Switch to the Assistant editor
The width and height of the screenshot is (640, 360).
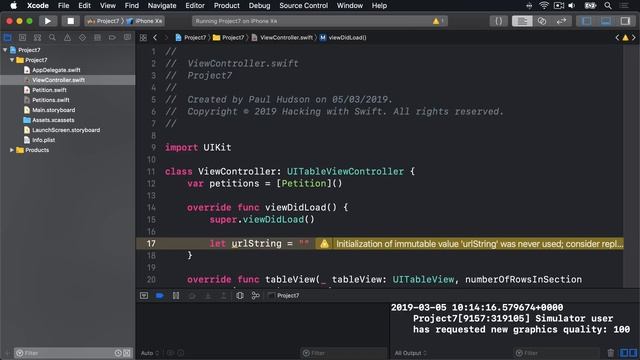(542, 21)
